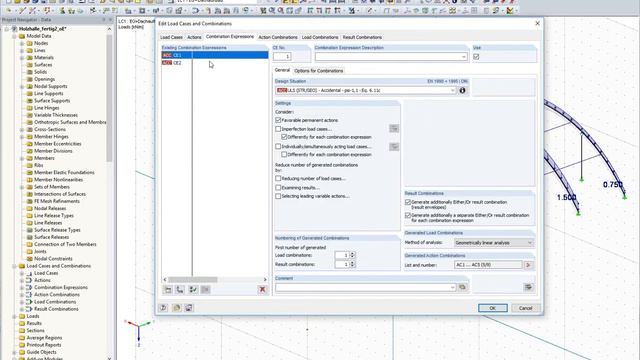This screenshot has height=360, width=640.
Task: Click the second icon below expressions list
Action: [x=180, y=289]
